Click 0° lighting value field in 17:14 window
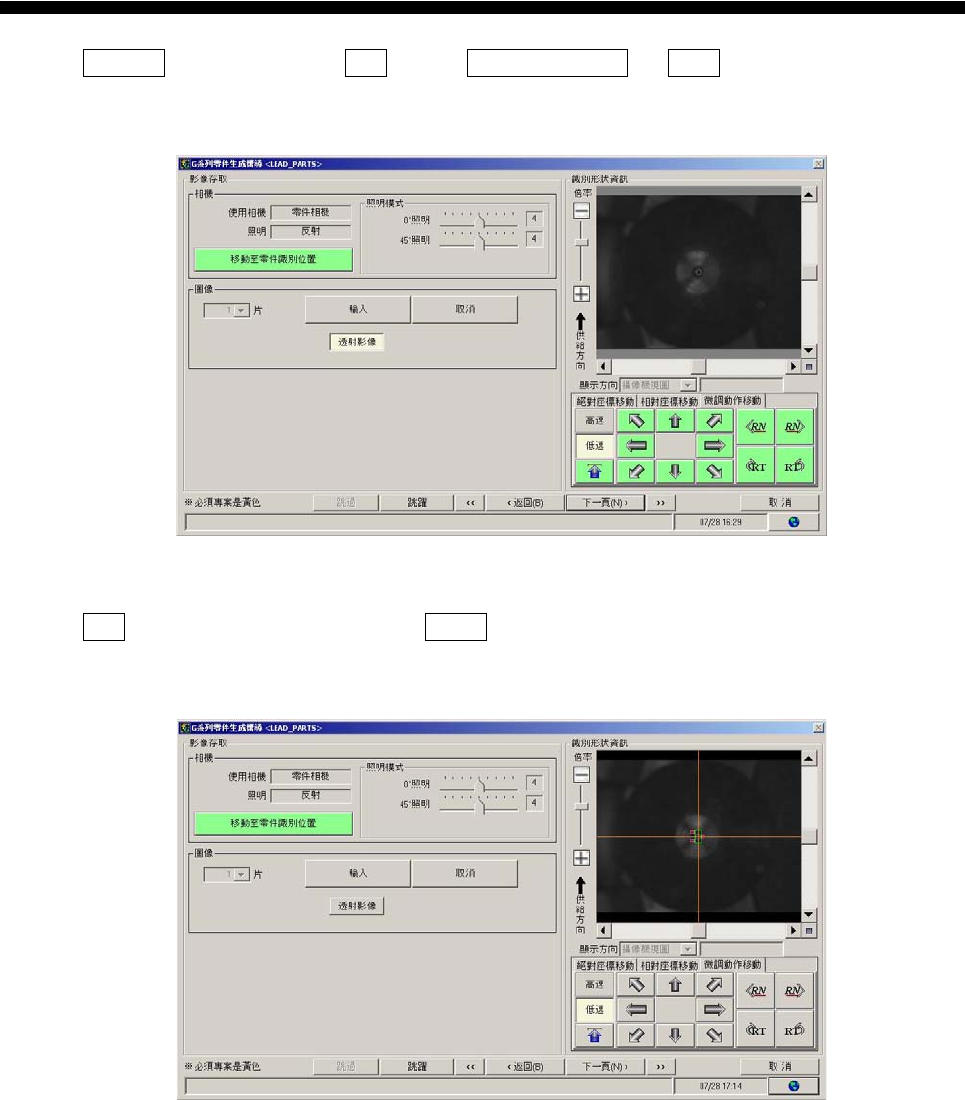This screenshot has width=965, height=1100. click(x=534, y=782)
